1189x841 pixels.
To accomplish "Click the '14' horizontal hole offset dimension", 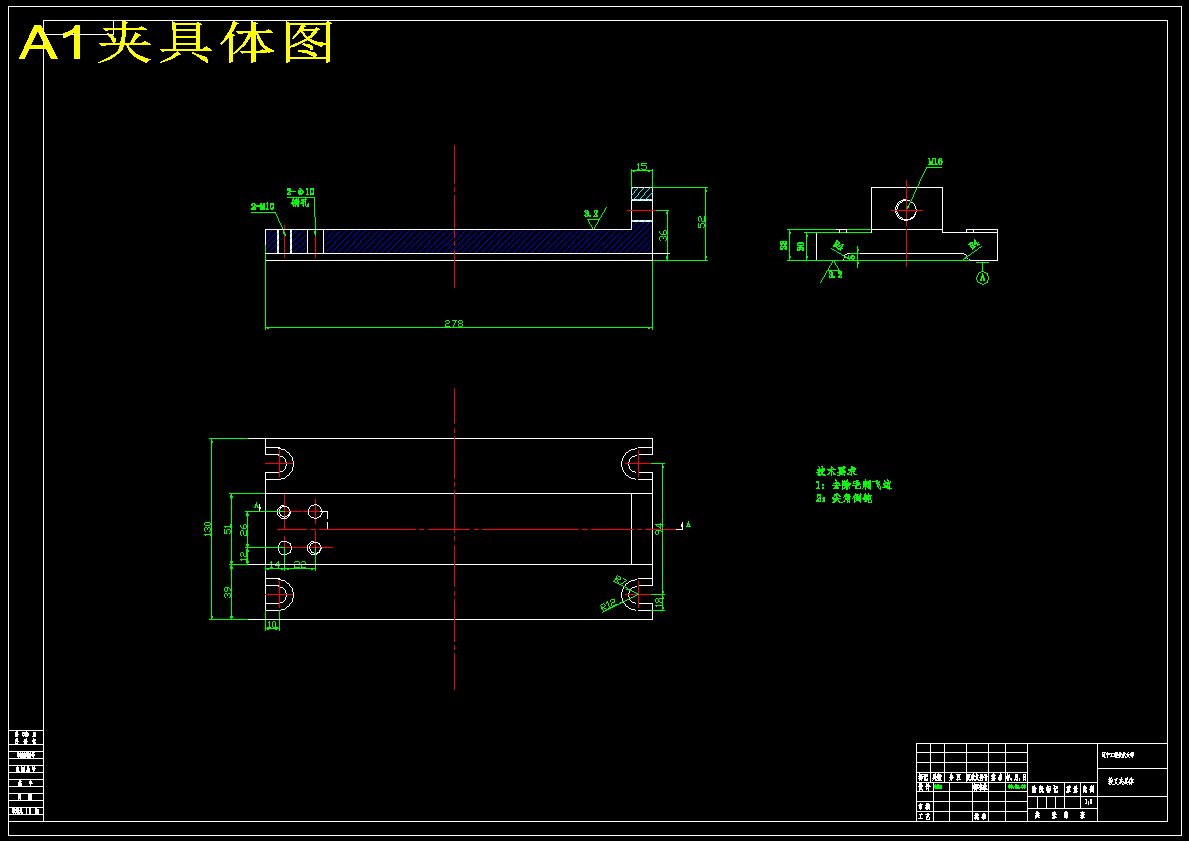I will (x=275, y=564).
